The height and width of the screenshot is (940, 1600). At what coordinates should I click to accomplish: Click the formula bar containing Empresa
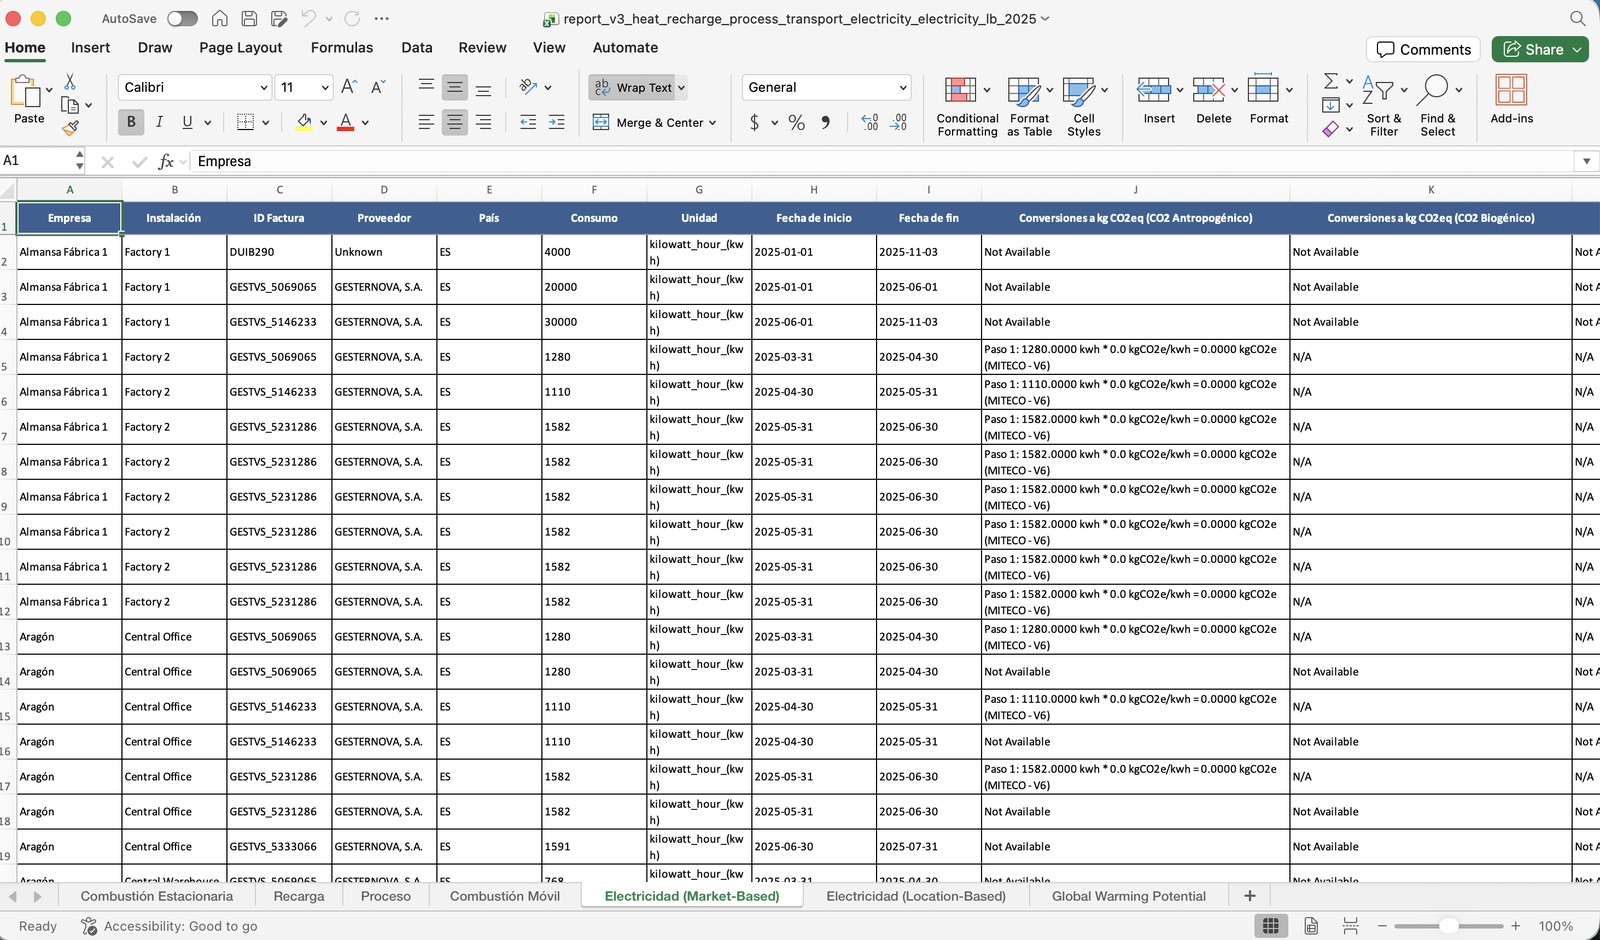[880, 161]
